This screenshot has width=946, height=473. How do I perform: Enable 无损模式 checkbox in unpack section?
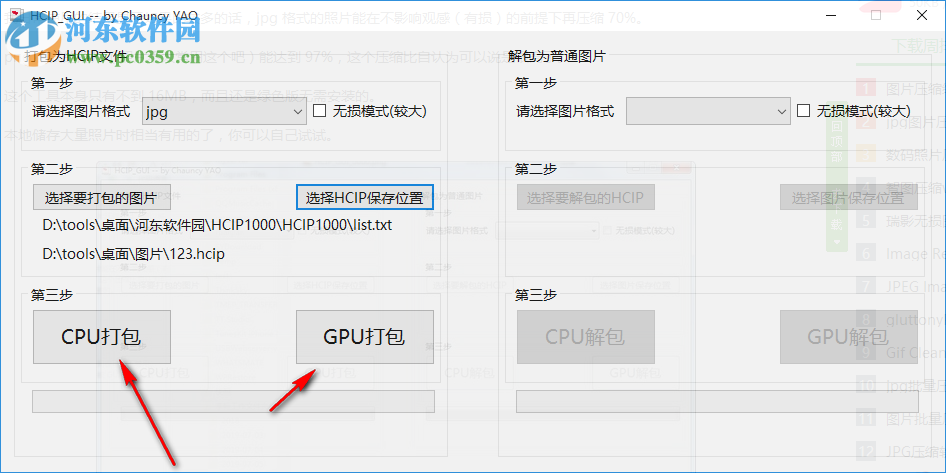(803, 111)
